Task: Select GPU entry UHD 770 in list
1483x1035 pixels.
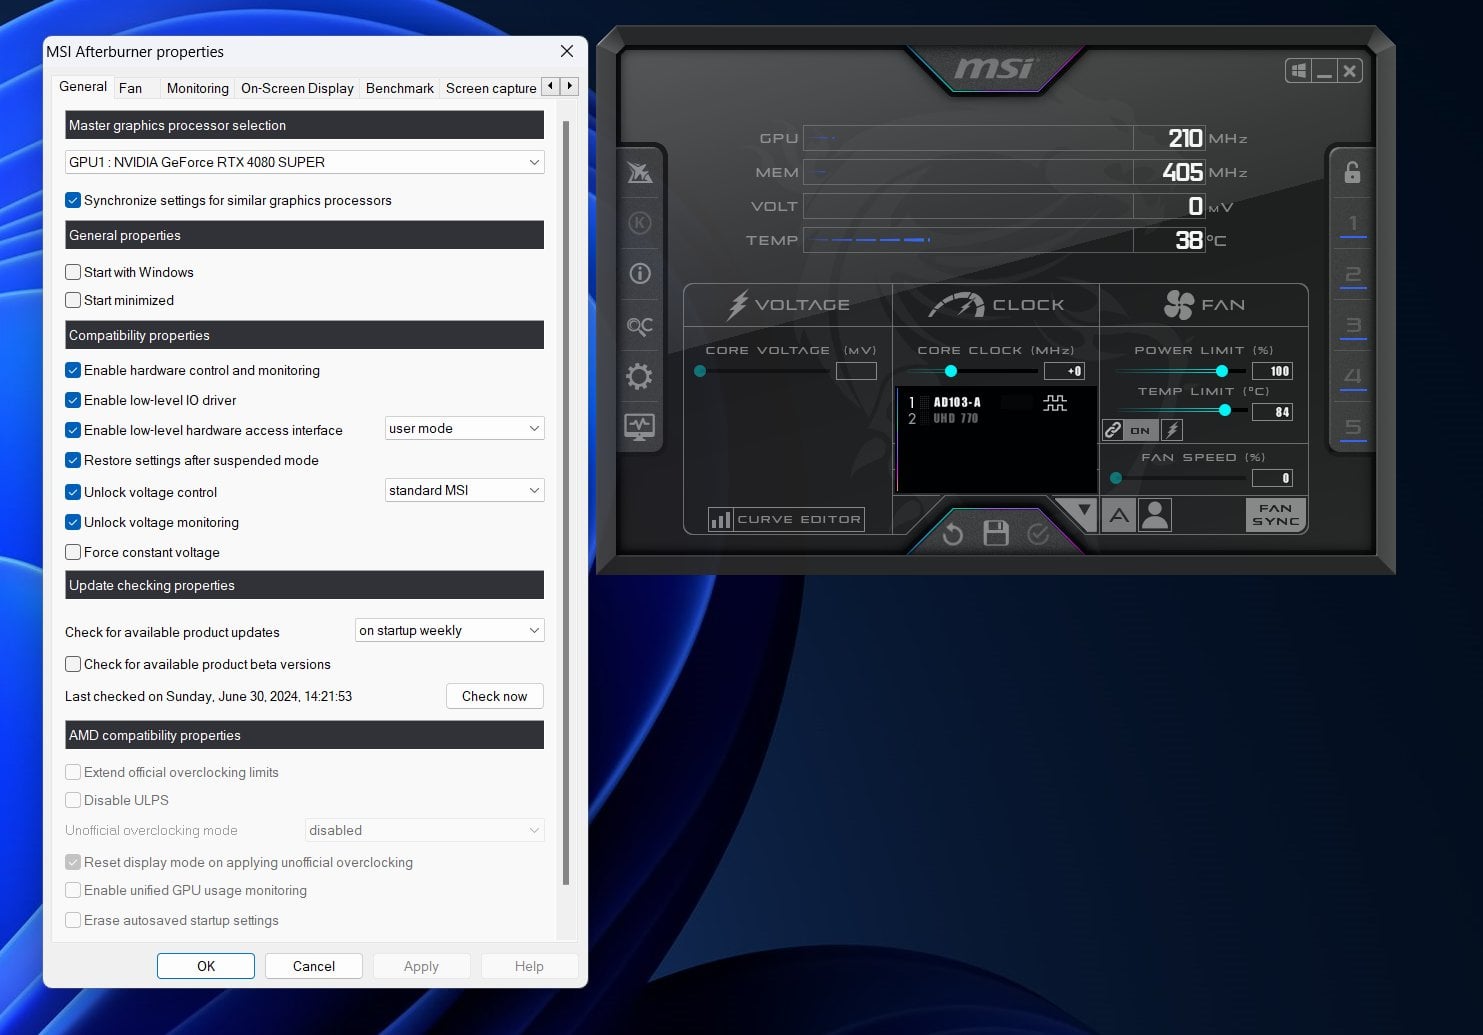Action: pos(955,418)
